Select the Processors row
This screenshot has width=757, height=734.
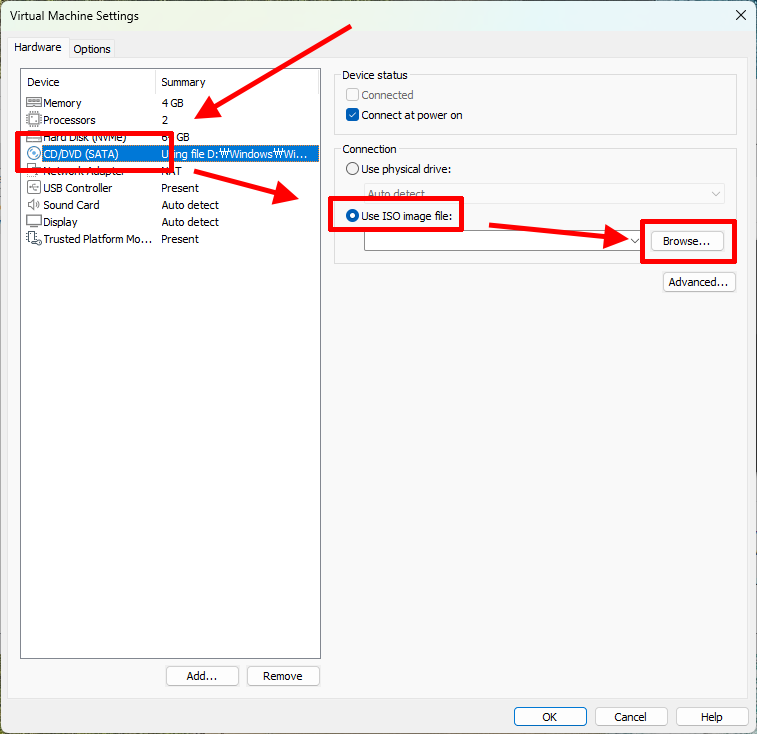click(171, 120)
